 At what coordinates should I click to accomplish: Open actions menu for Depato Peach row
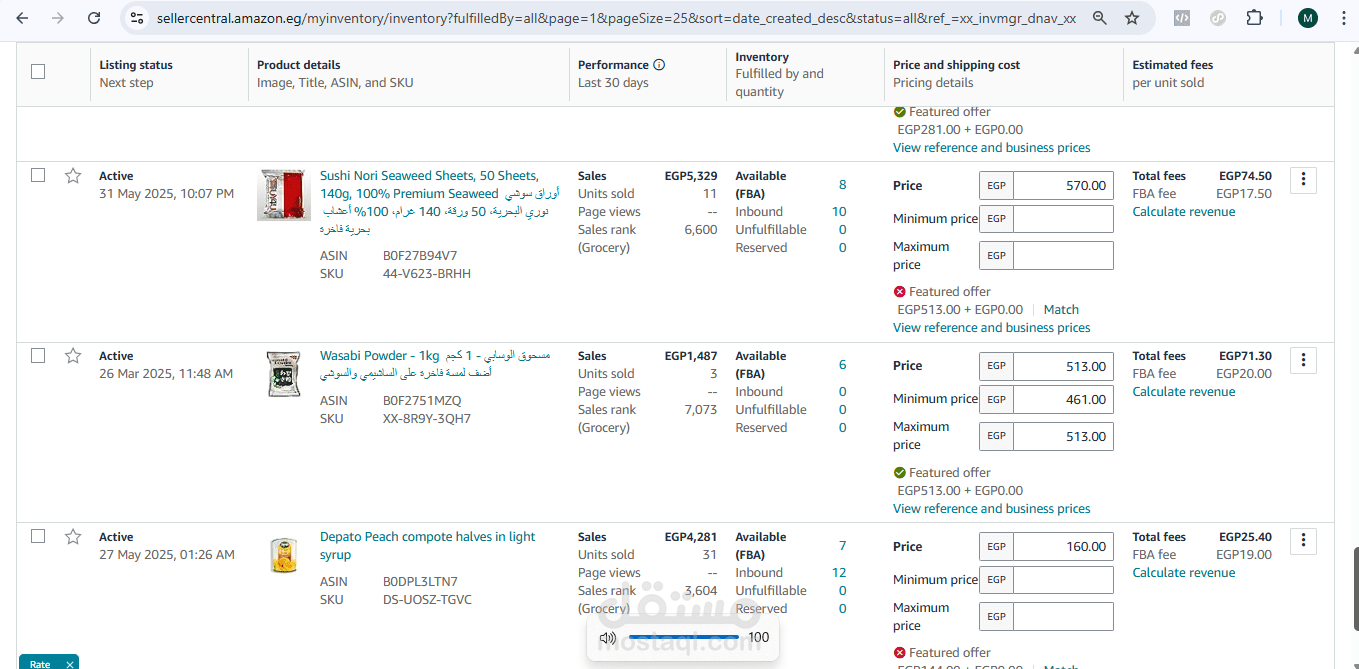tap(1303, 541)
